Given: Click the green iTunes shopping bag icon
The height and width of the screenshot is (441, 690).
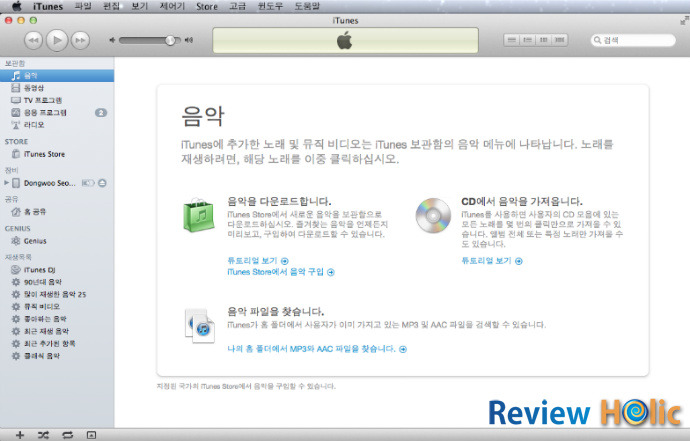Looking at the screenshot, I should tap(199, 215).
